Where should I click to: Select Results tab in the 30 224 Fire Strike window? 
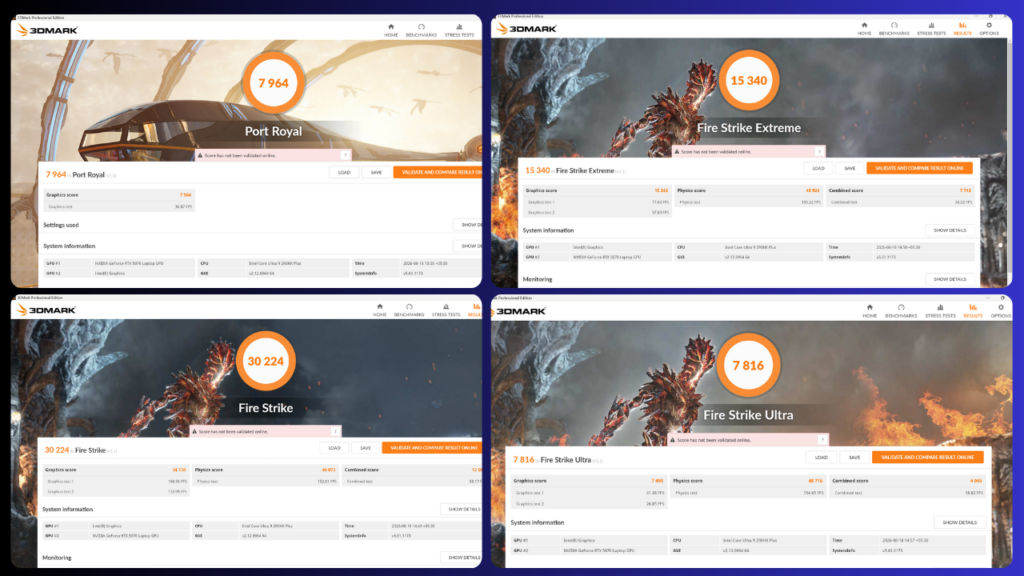[475, 310]
